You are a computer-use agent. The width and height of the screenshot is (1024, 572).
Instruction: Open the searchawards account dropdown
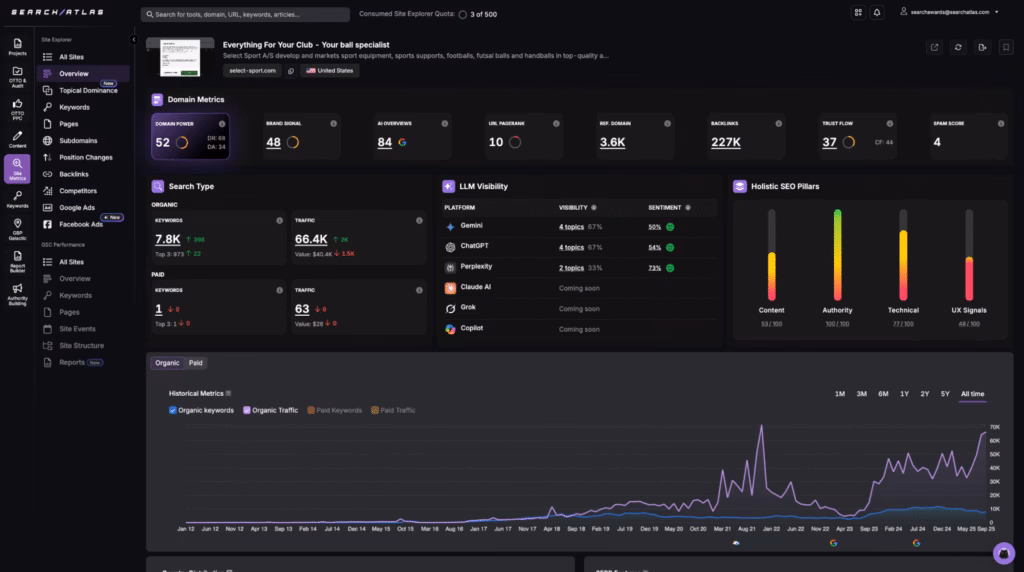point(948,12)
